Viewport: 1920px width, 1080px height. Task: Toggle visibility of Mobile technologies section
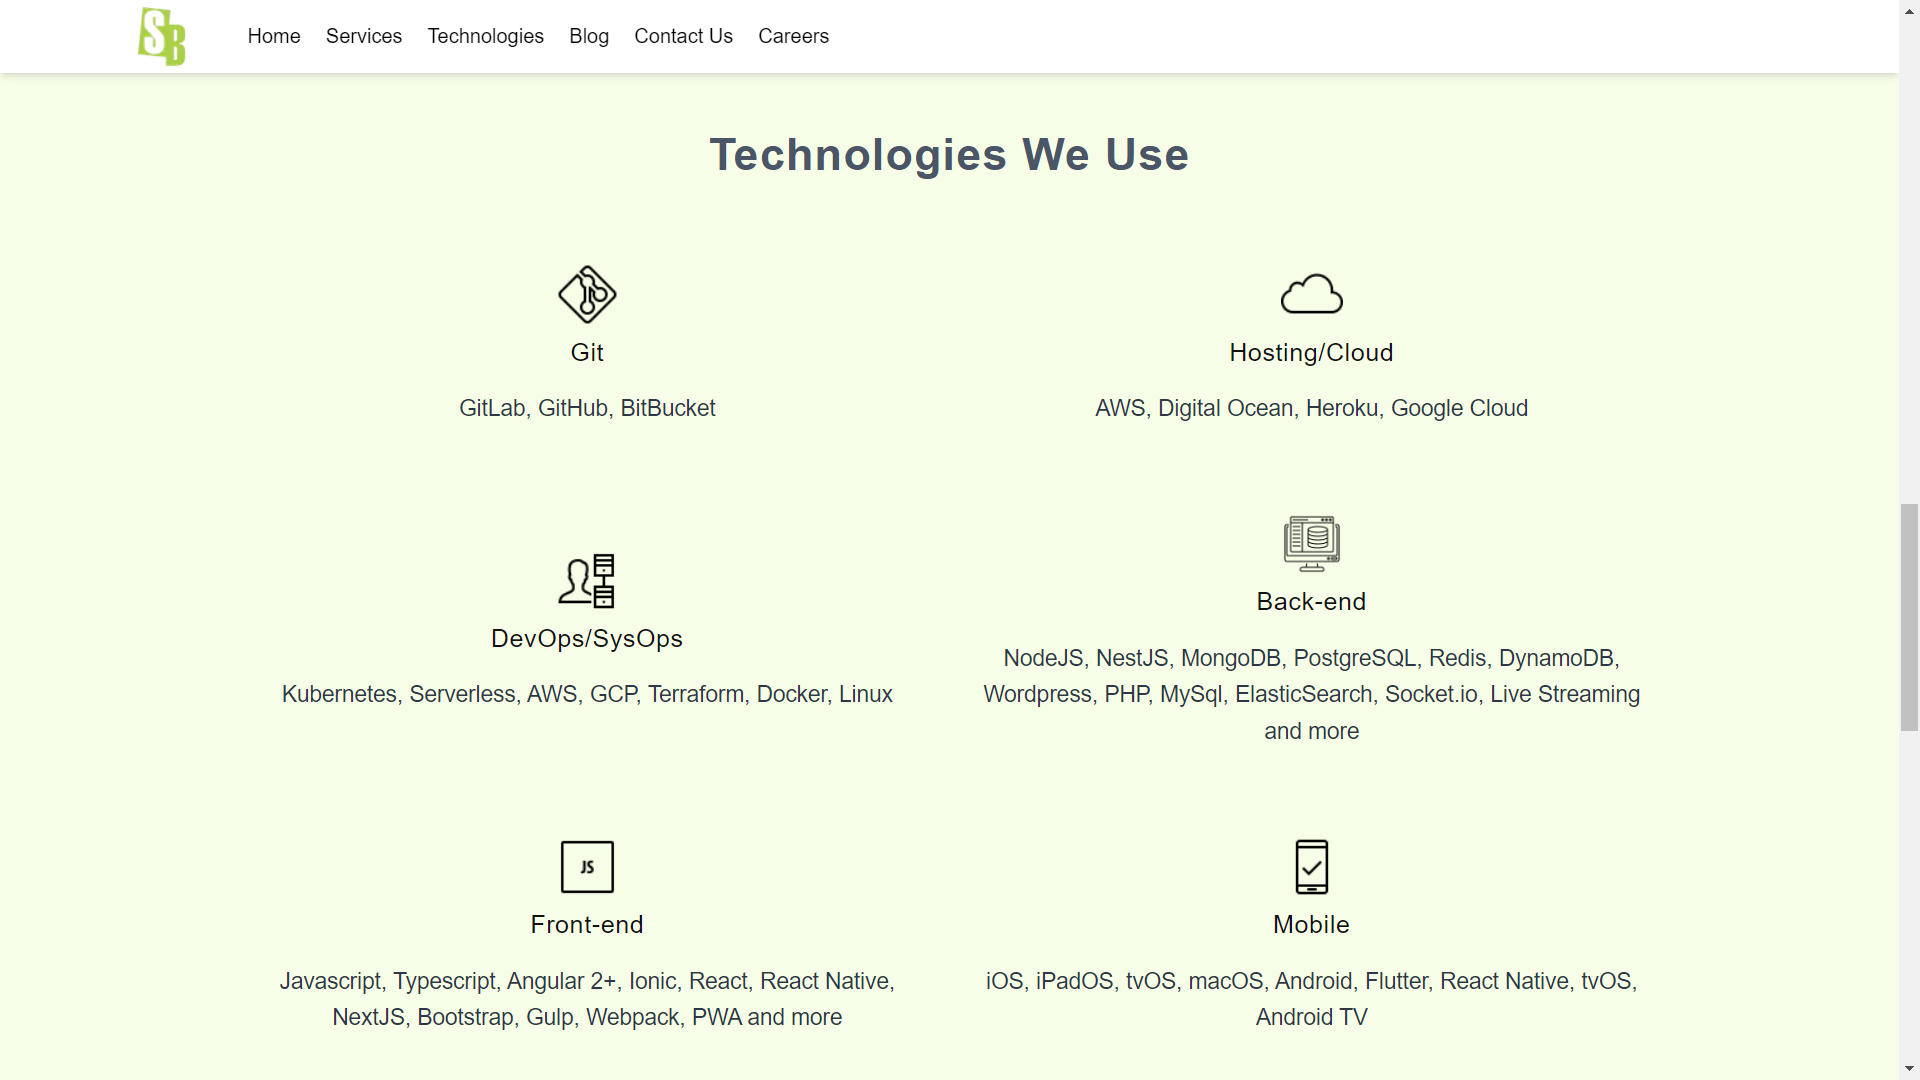[x=1311, y=924]
